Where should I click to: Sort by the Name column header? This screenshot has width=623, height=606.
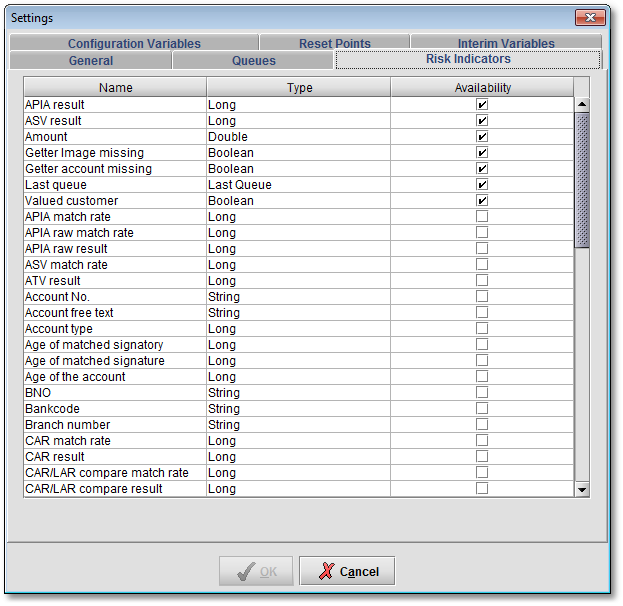click(115, 88)
